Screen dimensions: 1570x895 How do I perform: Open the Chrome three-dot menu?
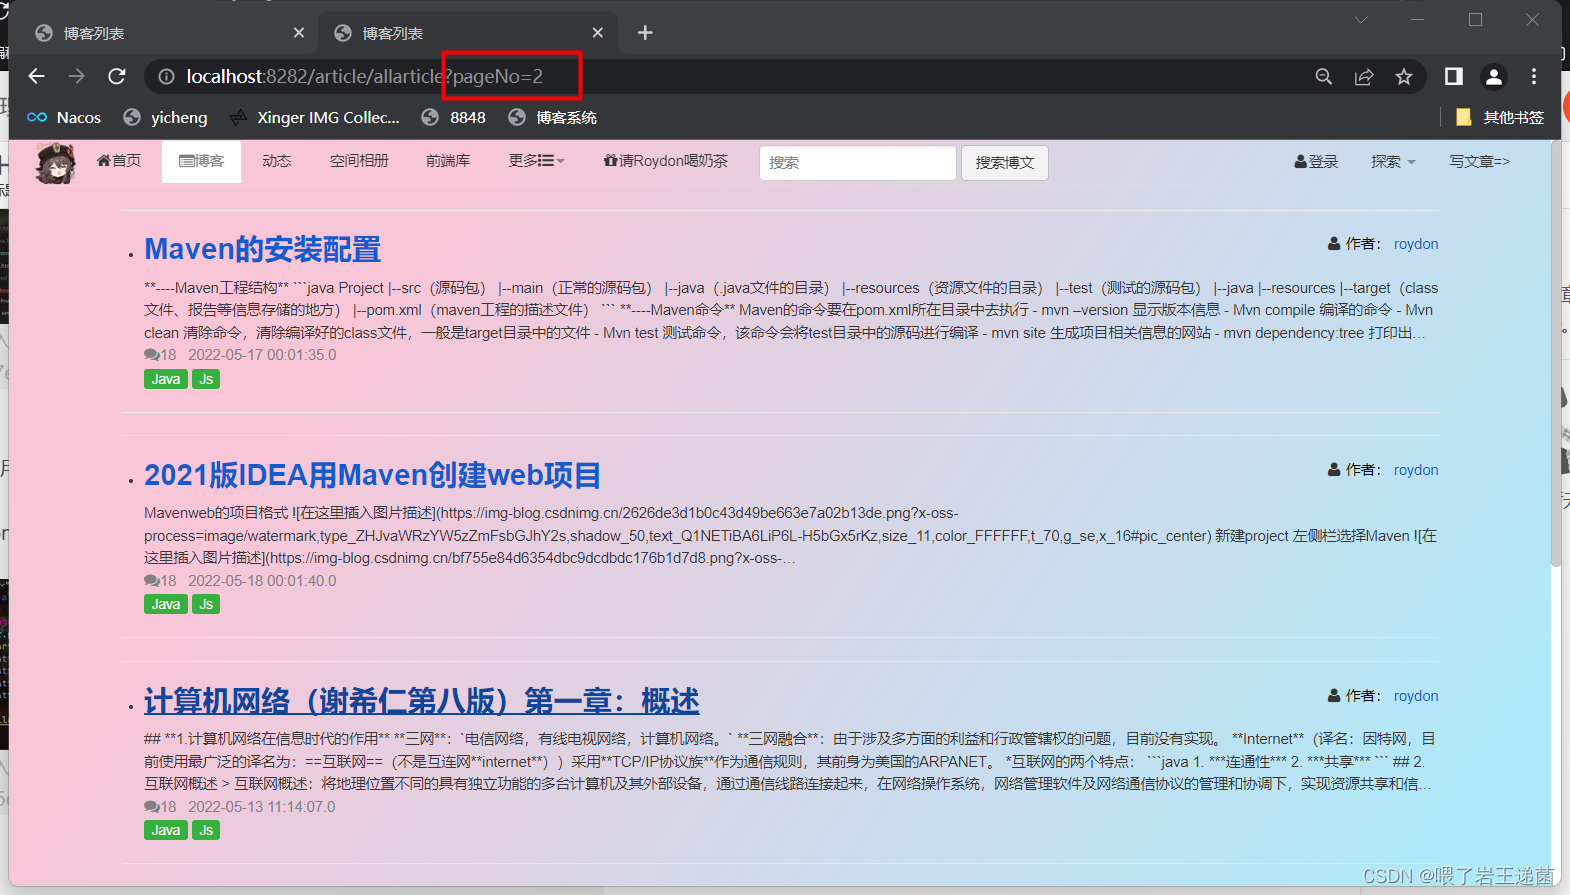click(x=1534, y=76)
